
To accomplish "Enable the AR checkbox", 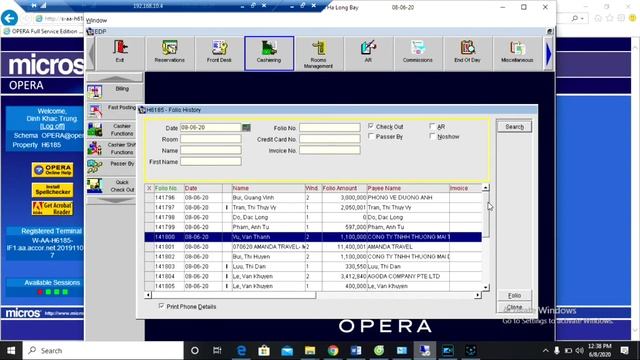I will pos(432,126).
